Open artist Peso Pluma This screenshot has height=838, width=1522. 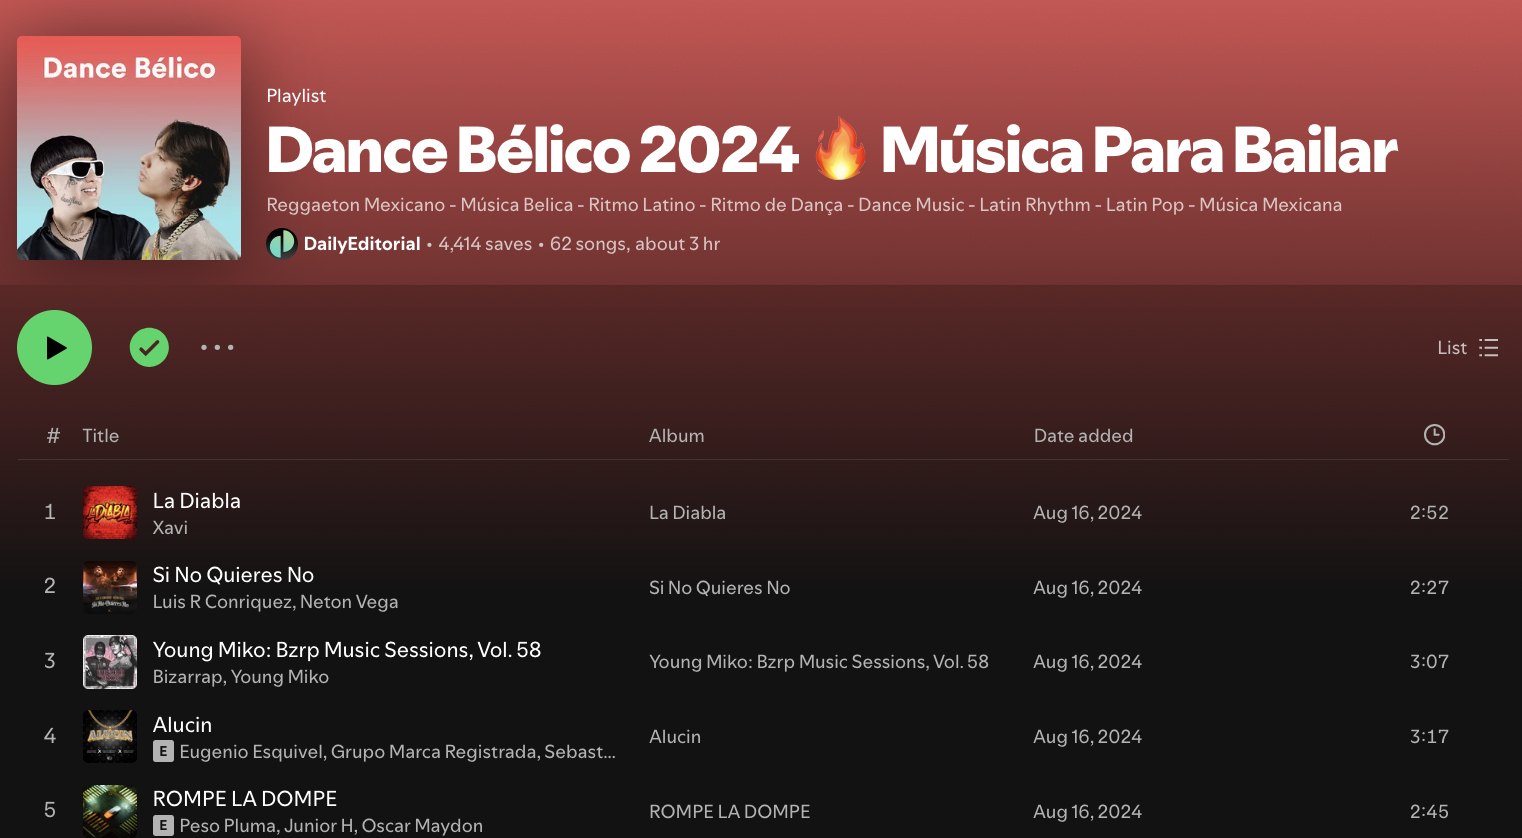[227, 825]
